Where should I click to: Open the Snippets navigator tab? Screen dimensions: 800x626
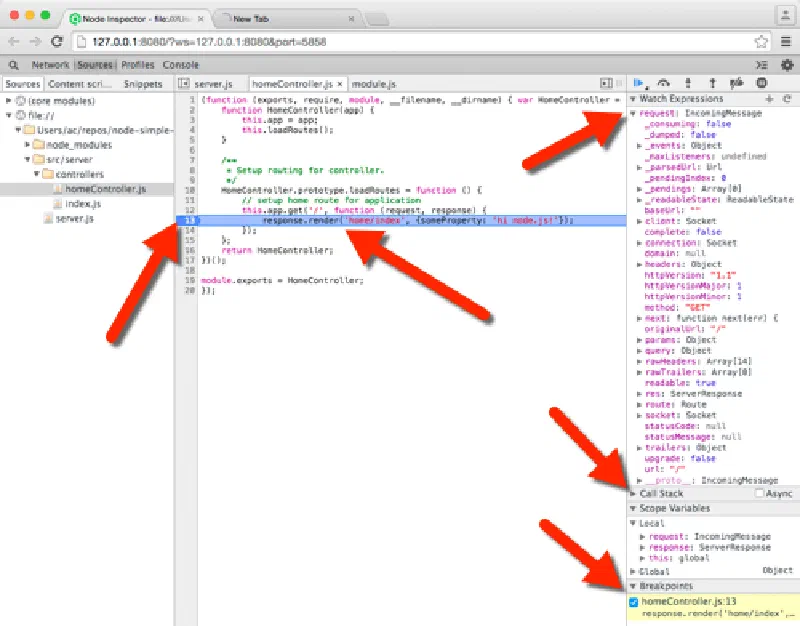143,84
